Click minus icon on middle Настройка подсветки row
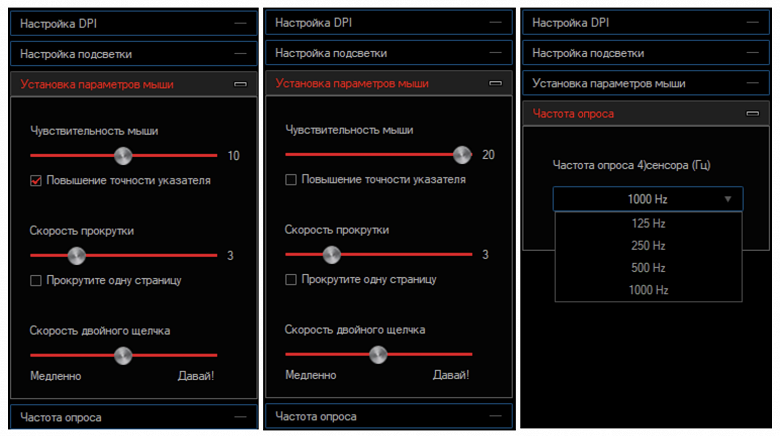This screenshot has height=436, width=780. pyautogui.click(x=495, y=53)
